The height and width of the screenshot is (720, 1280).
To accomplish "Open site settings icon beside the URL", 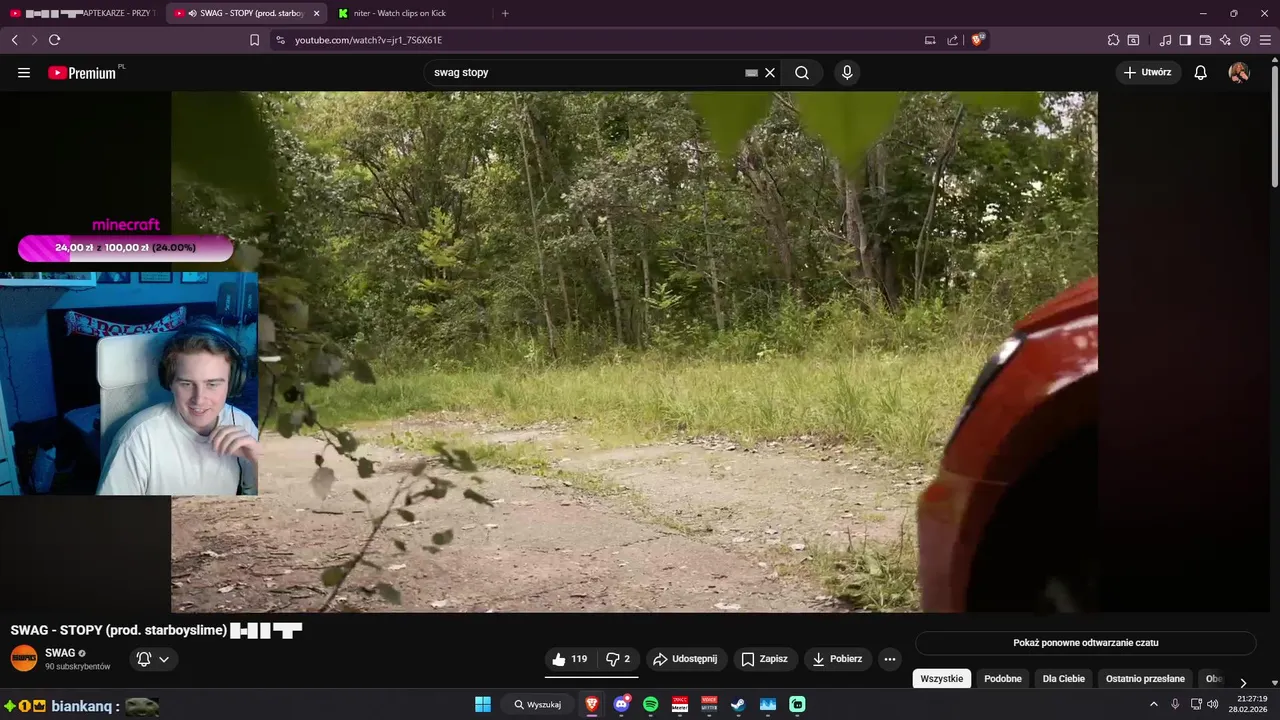I will click(x=280, y=40).
